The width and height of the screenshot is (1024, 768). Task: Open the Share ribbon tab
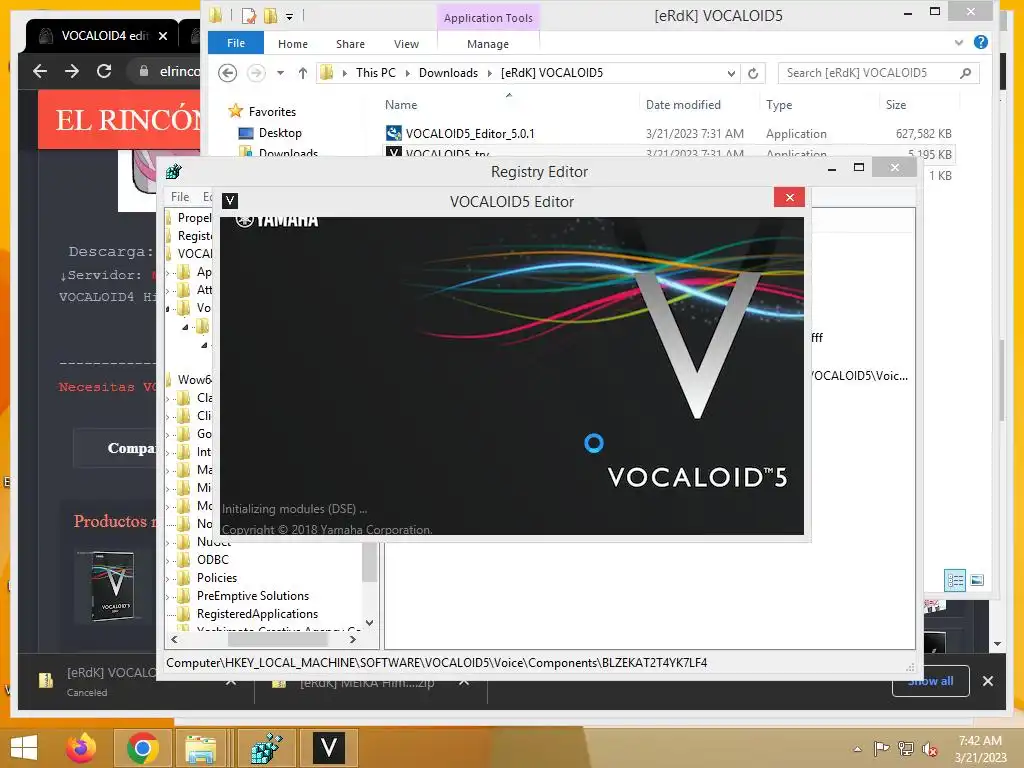click(350, 44)
